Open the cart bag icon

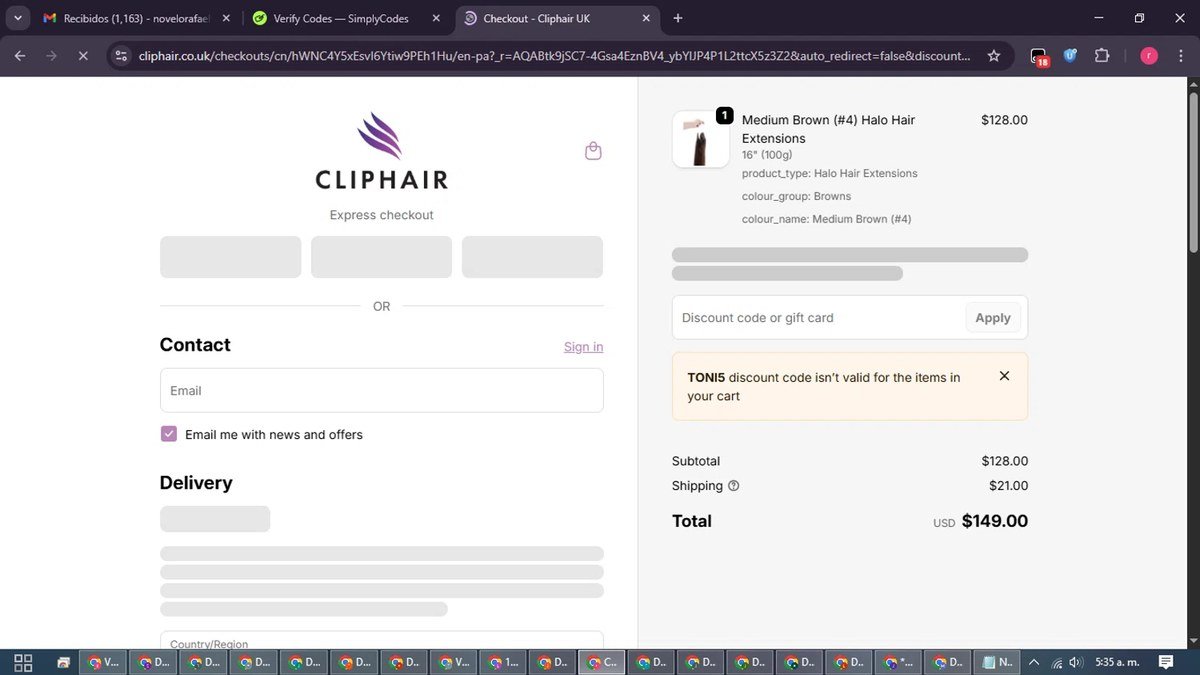point(593,151)
